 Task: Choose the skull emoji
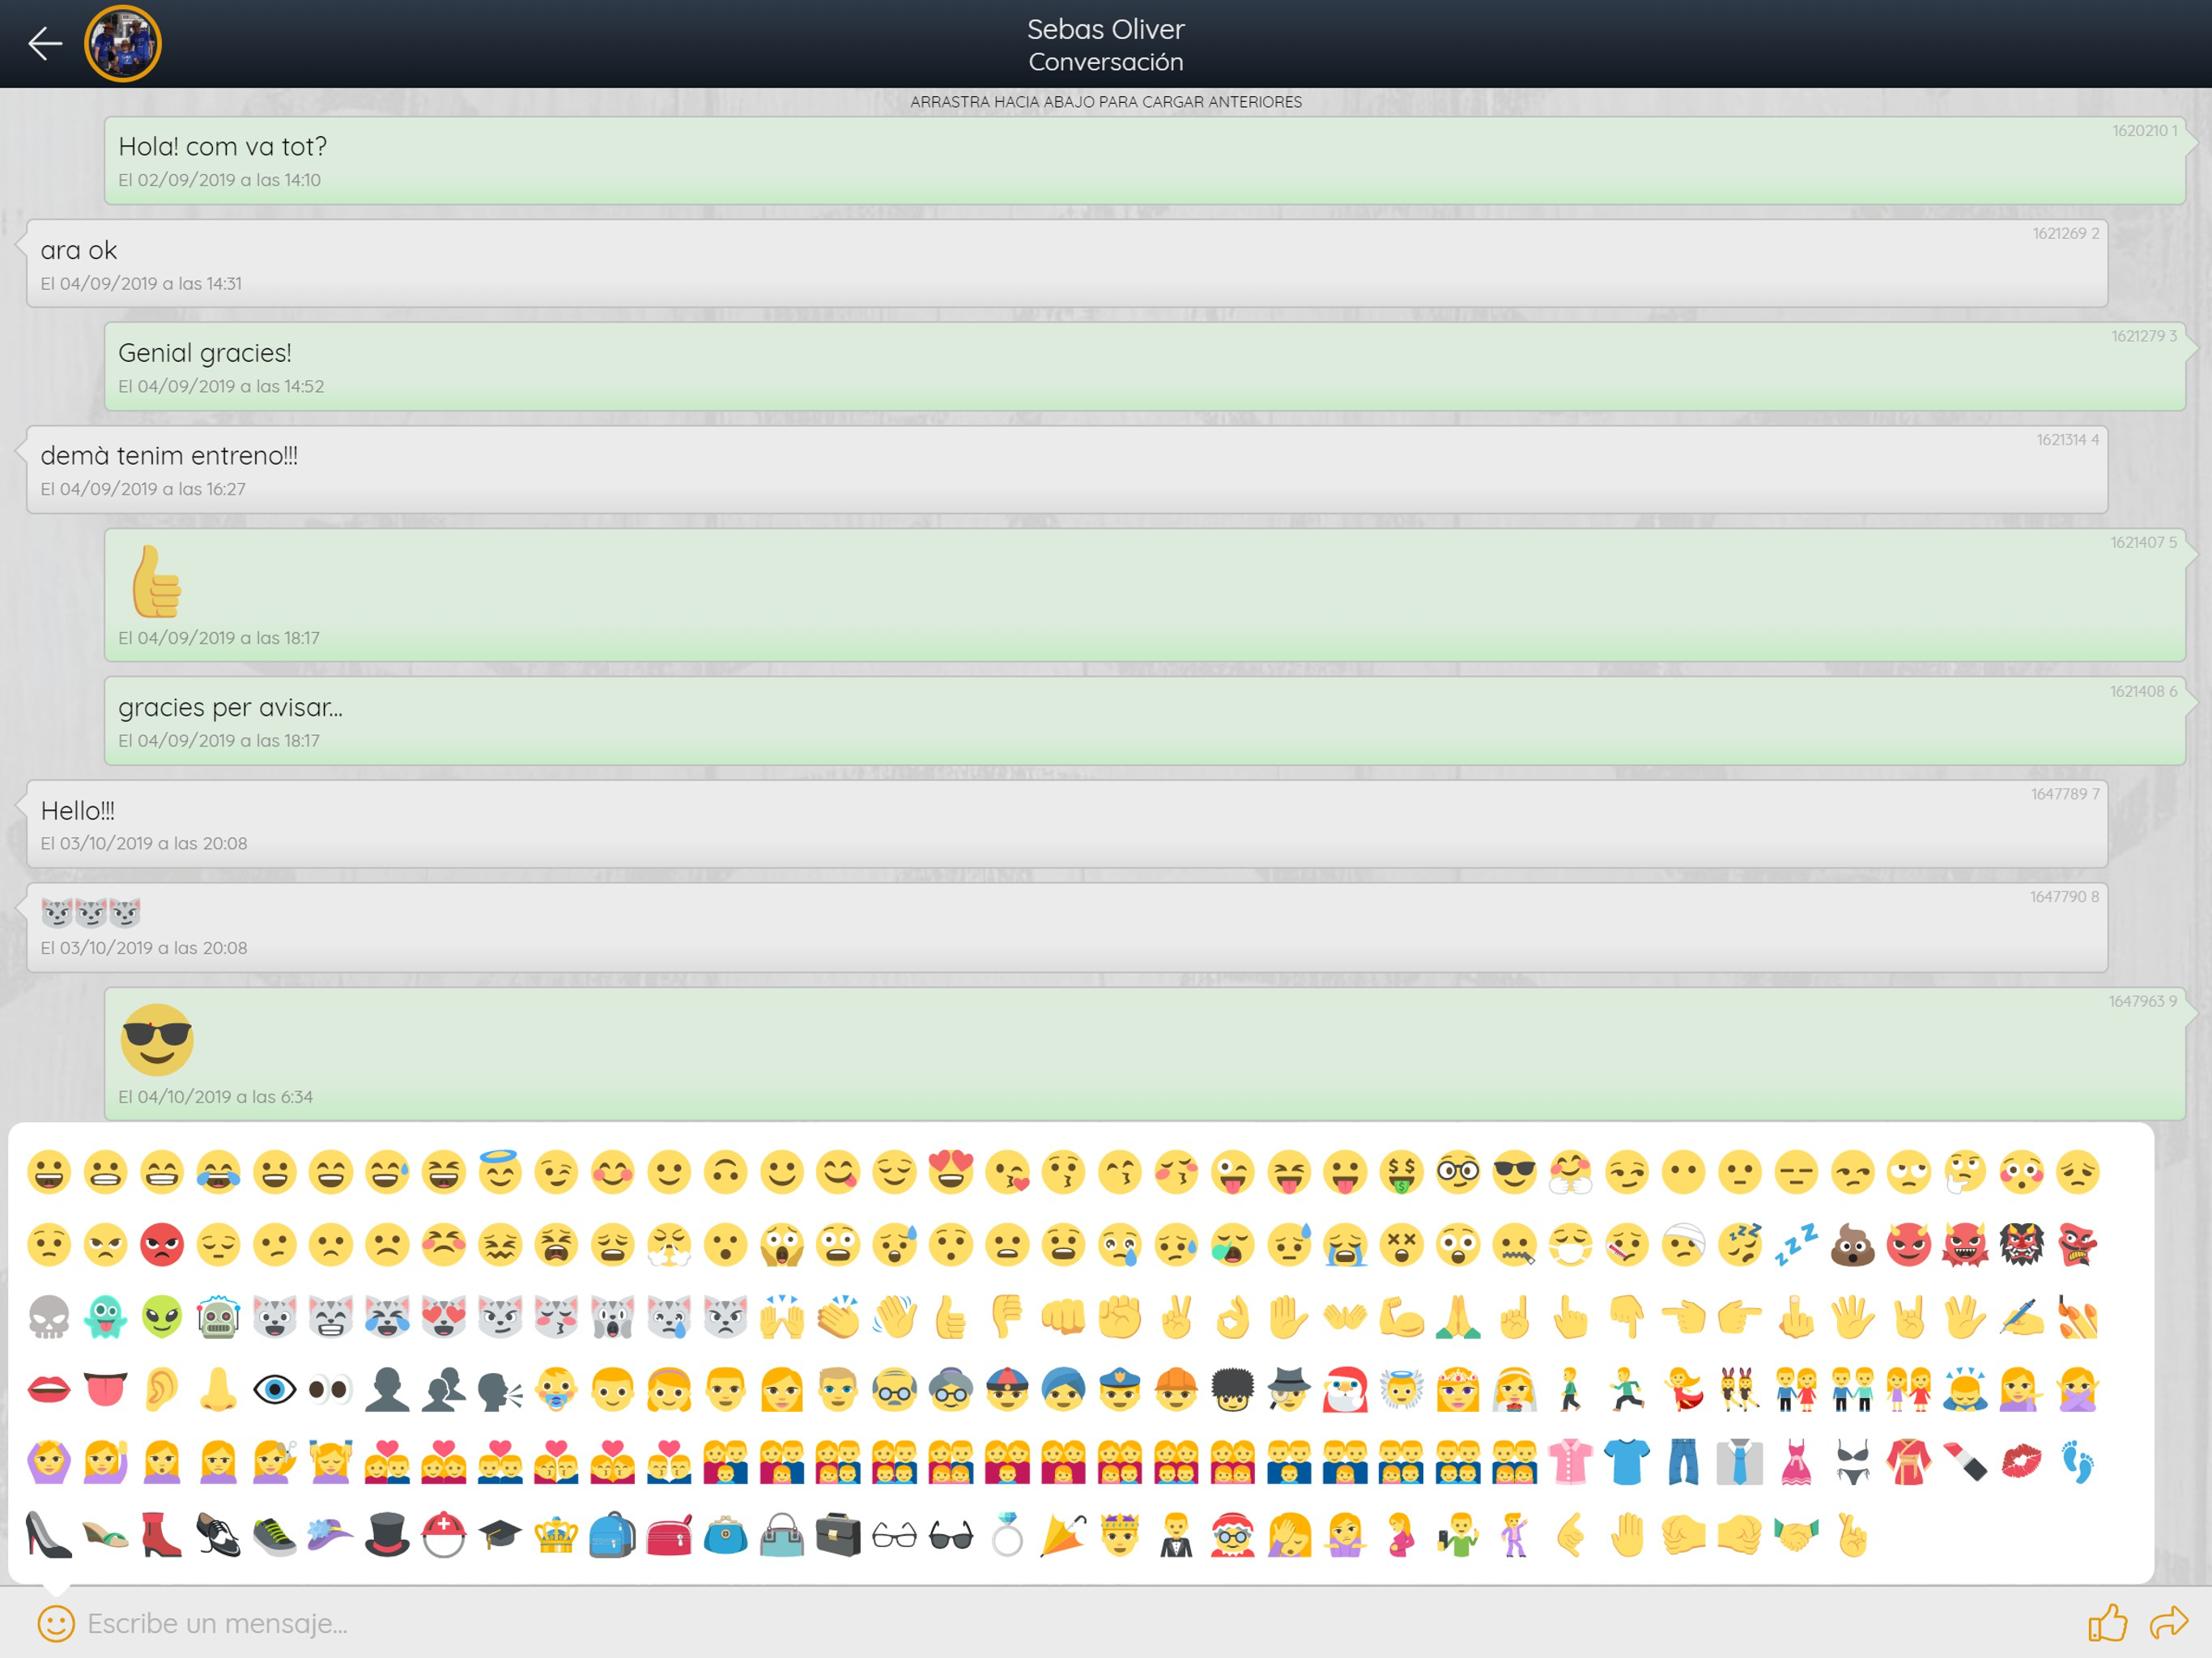(x=49, y=1318)
